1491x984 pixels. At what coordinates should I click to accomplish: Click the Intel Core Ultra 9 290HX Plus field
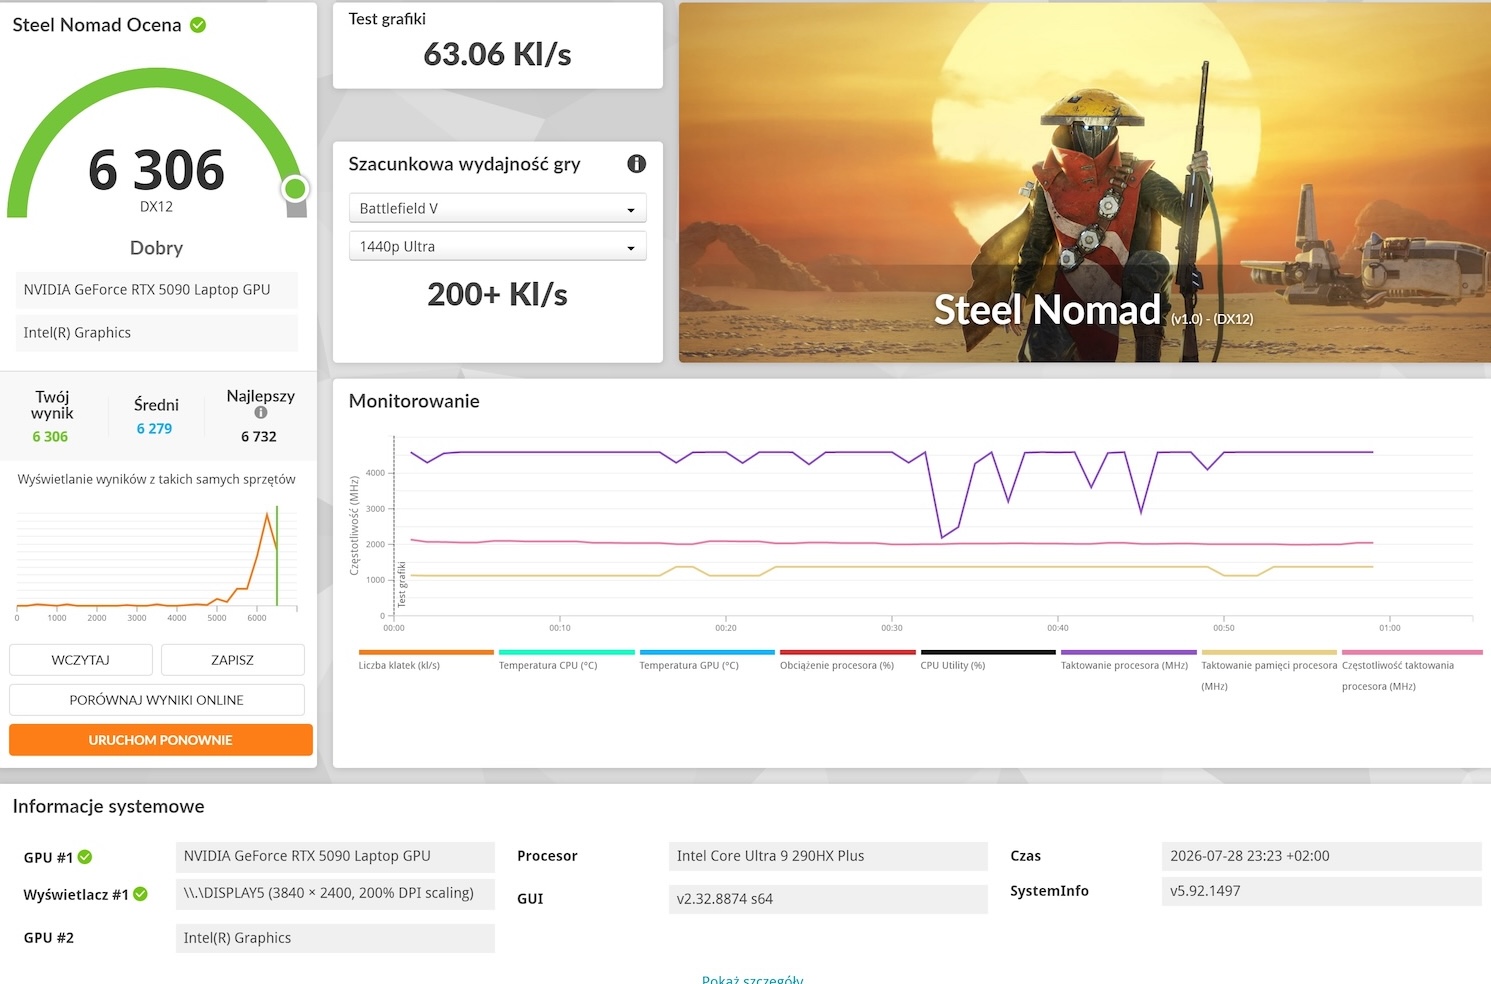(x=828, y=856)
